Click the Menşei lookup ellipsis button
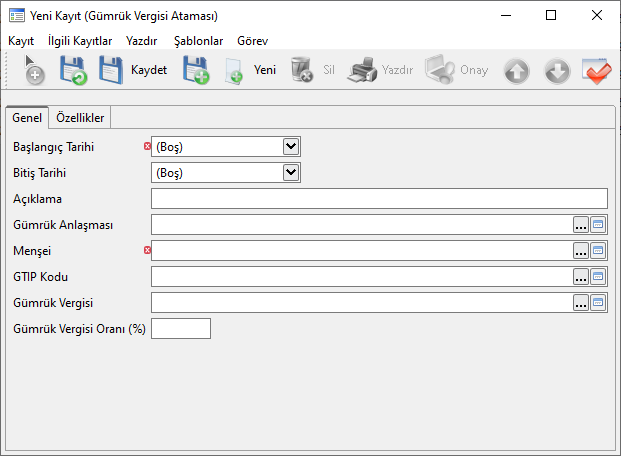Image resolution: width=621 pixels, height=456 pixels. 581,250
